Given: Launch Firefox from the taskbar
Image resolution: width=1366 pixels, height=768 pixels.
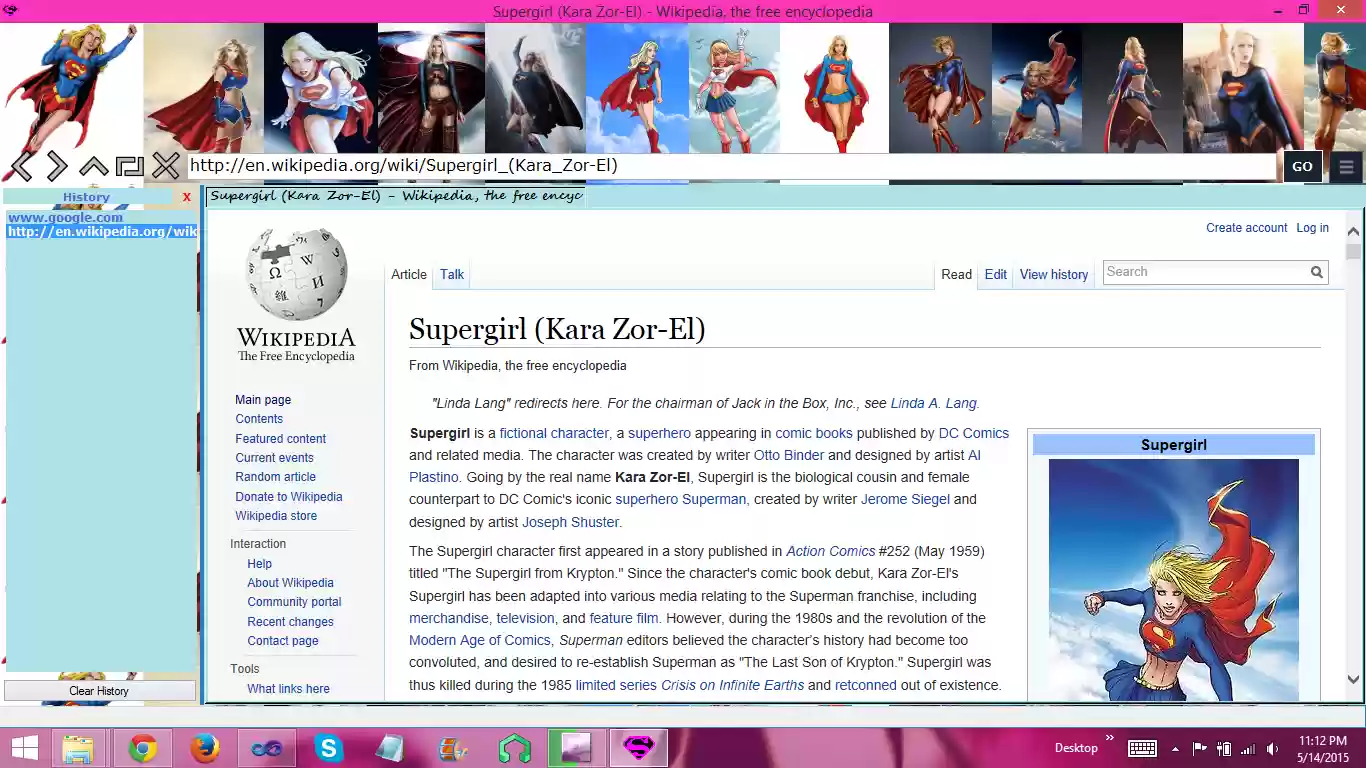Looking at the screenshot, I should 205,747.
